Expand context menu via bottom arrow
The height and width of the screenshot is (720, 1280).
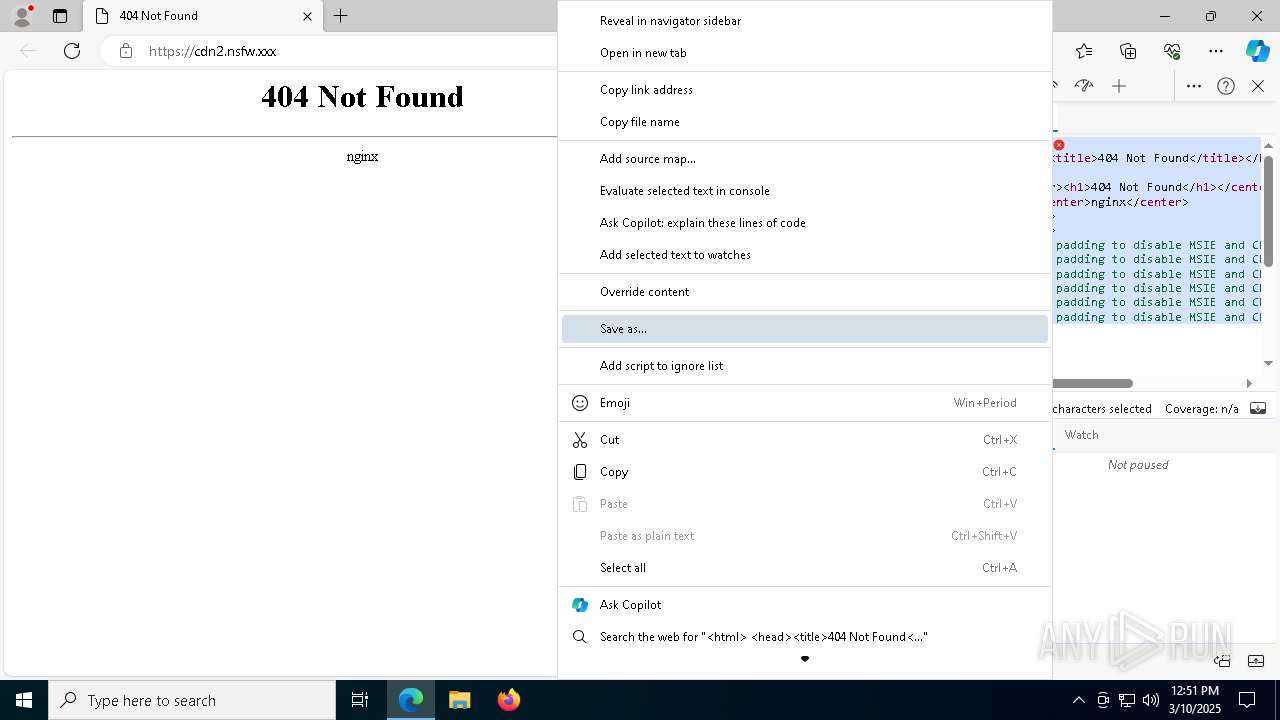click(x=805, y=659)
